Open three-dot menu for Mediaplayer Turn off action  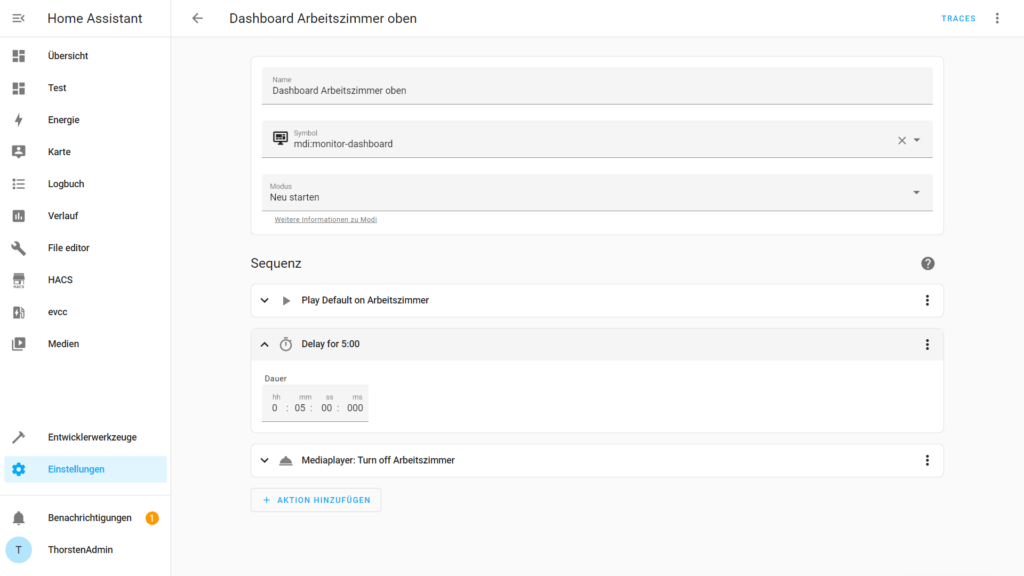click(x=927, y=460)
